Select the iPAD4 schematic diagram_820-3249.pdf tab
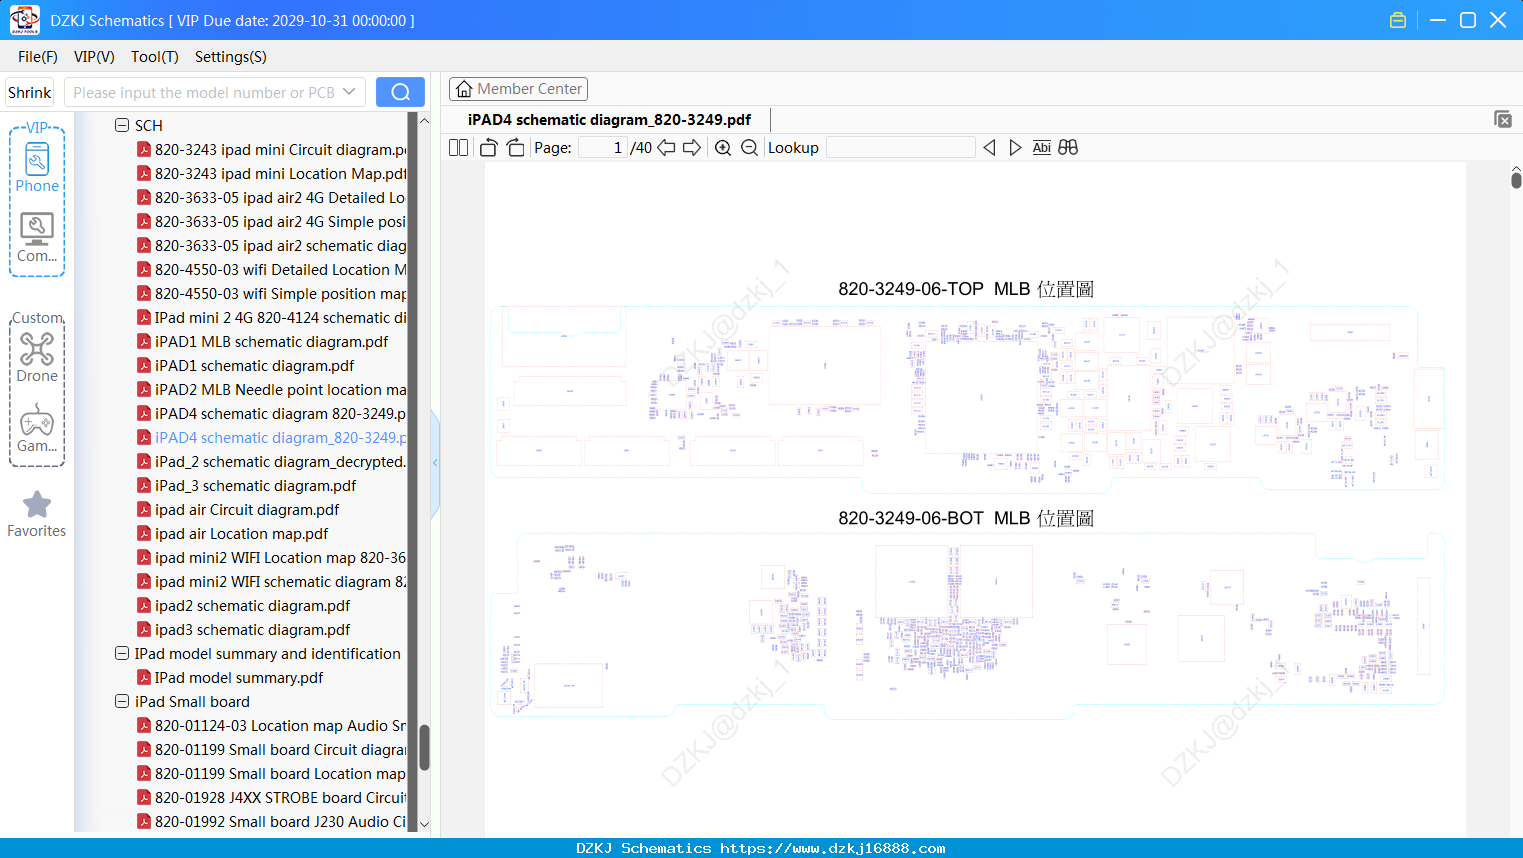 [x=609, y=120]
